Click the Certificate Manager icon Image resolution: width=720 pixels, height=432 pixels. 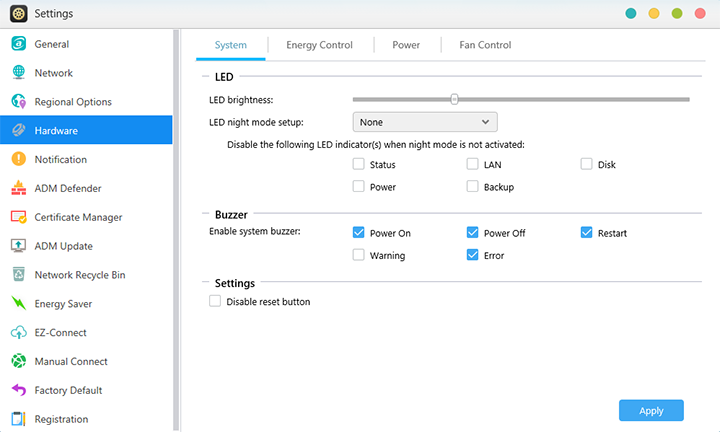[18, 217]
